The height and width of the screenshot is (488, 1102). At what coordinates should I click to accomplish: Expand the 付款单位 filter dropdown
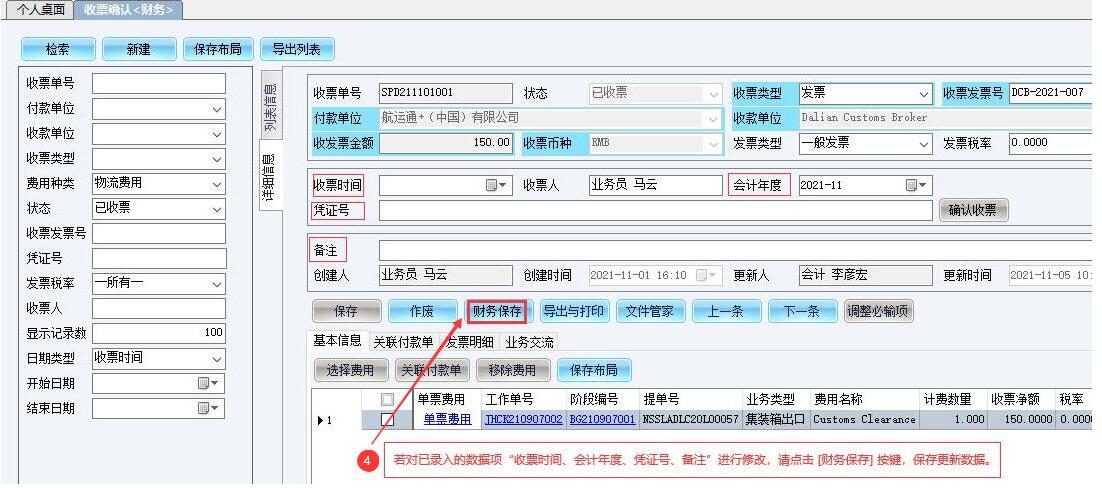coord(217,108)
